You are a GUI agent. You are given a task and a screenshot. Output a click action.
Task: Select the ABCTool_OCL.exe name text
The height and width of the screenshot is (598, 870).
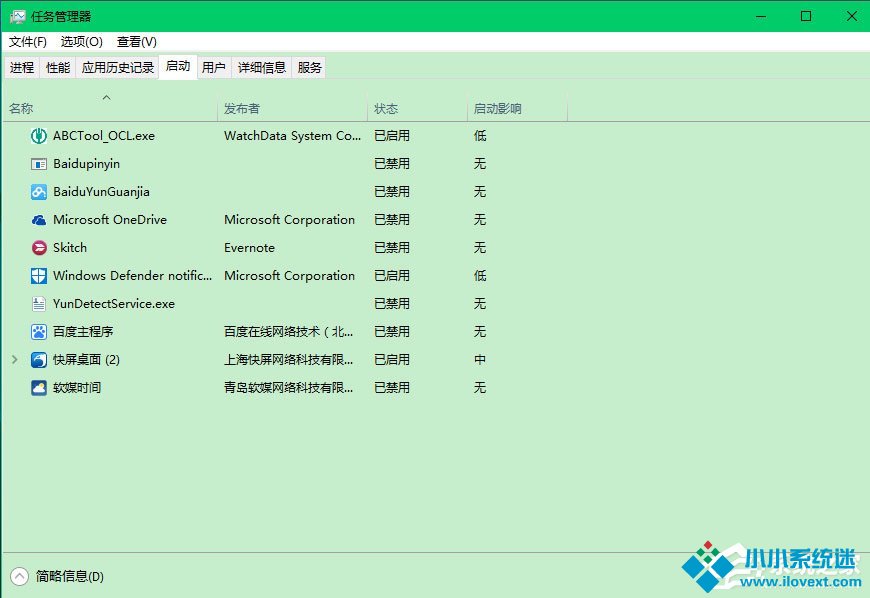click(x=104, y=136)
